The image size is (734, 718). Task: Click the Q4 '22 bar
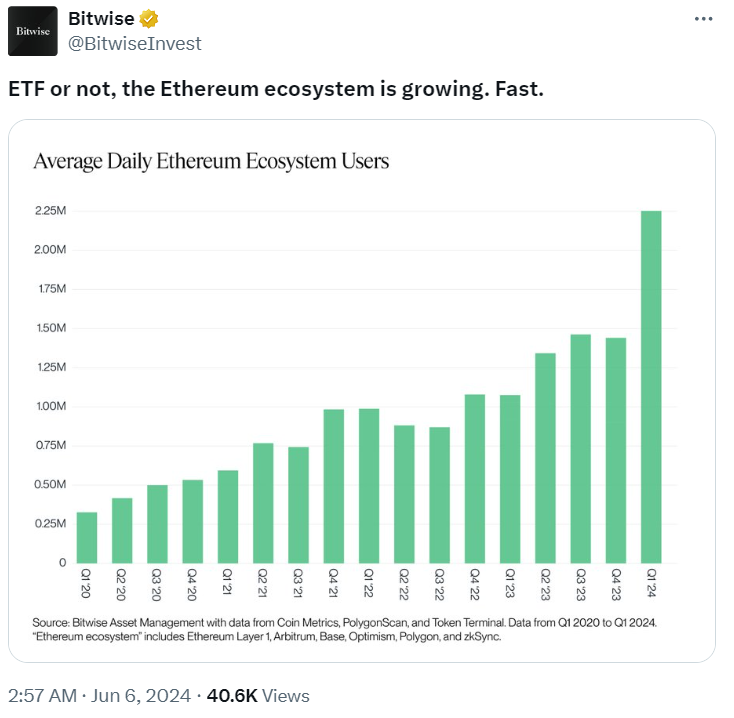coord(475,479)
